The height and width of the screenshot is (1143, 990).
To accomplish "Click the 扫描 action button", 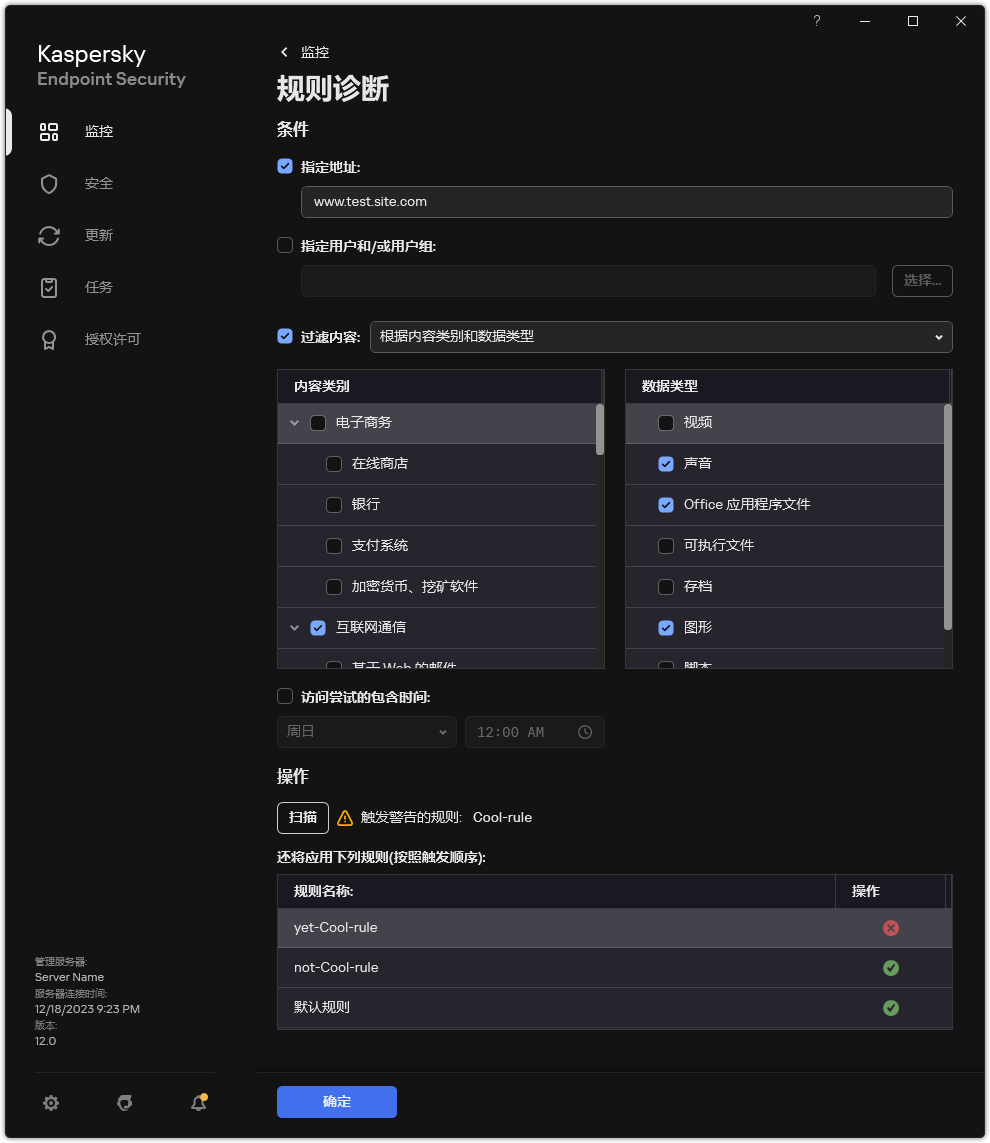I will click(x=302, y=817).
